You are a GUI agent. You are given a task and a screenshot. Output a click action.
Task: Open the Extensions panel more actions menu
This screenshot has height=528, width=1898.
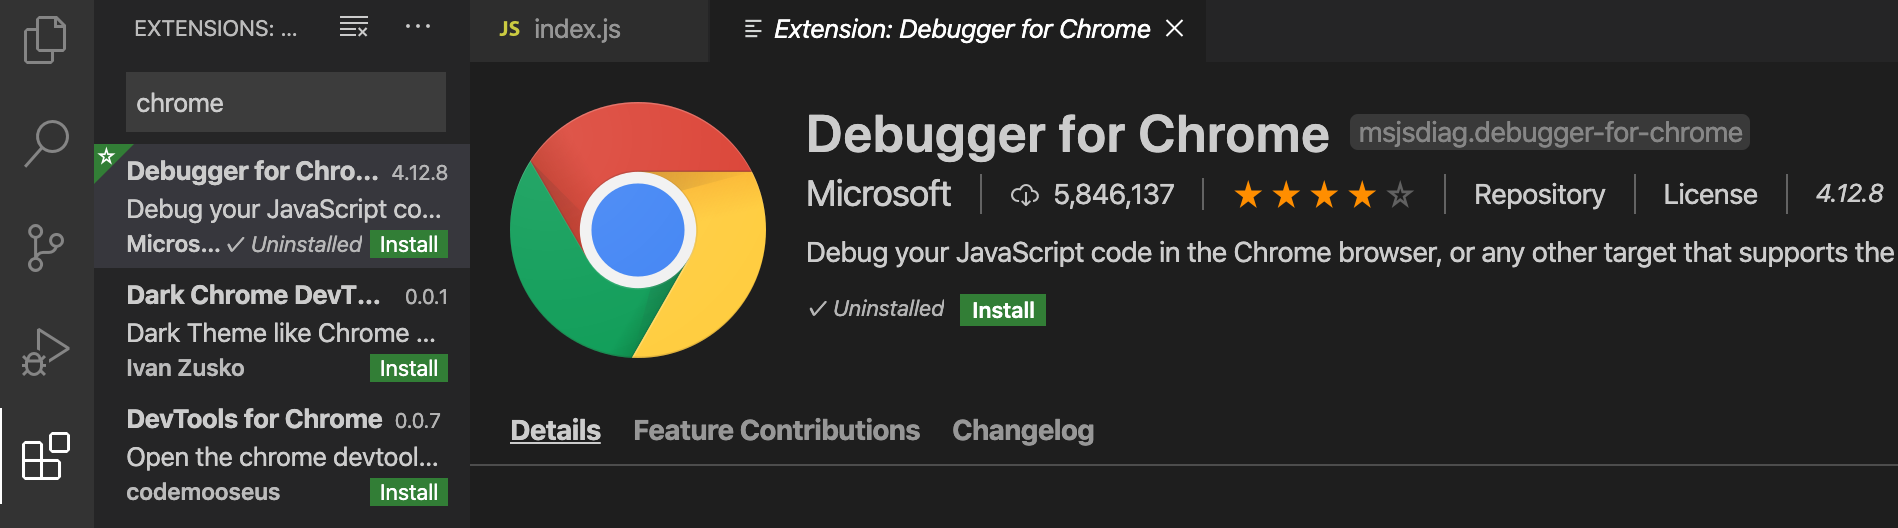coord(418,27)
